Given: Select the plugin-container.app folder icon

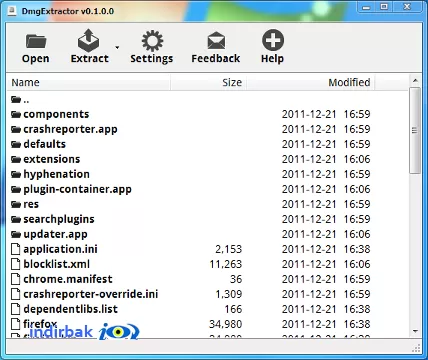Looking at the screenshot, I should [16, 189].
